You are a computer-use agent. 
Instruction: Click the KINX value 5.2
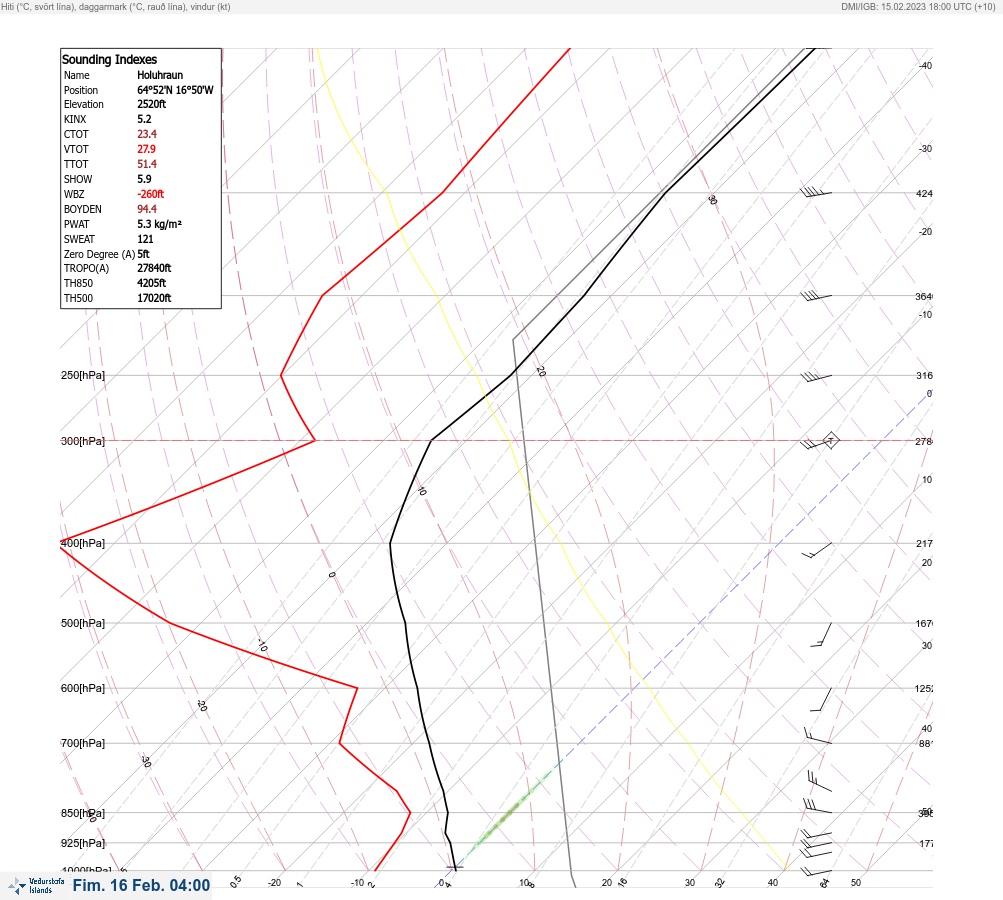pos(145,119)
